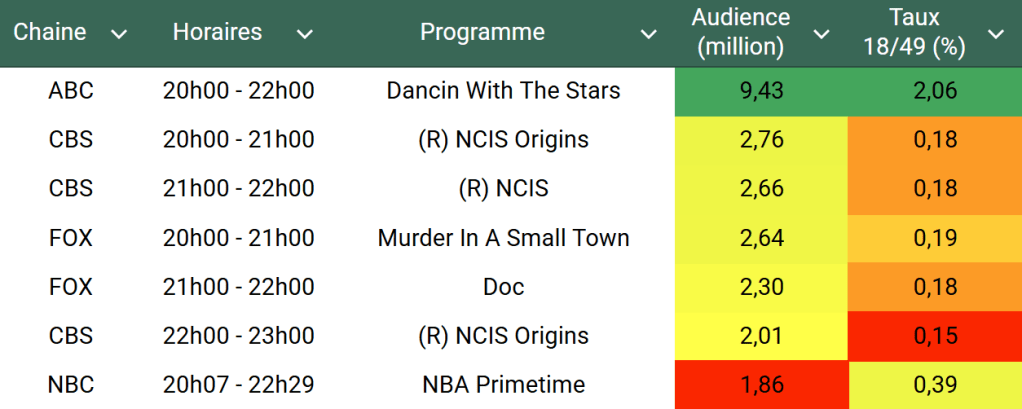The image size is (1022, 409).
Task: Expand the Horaires column filter arrow
Action: (x=305, y=34)
